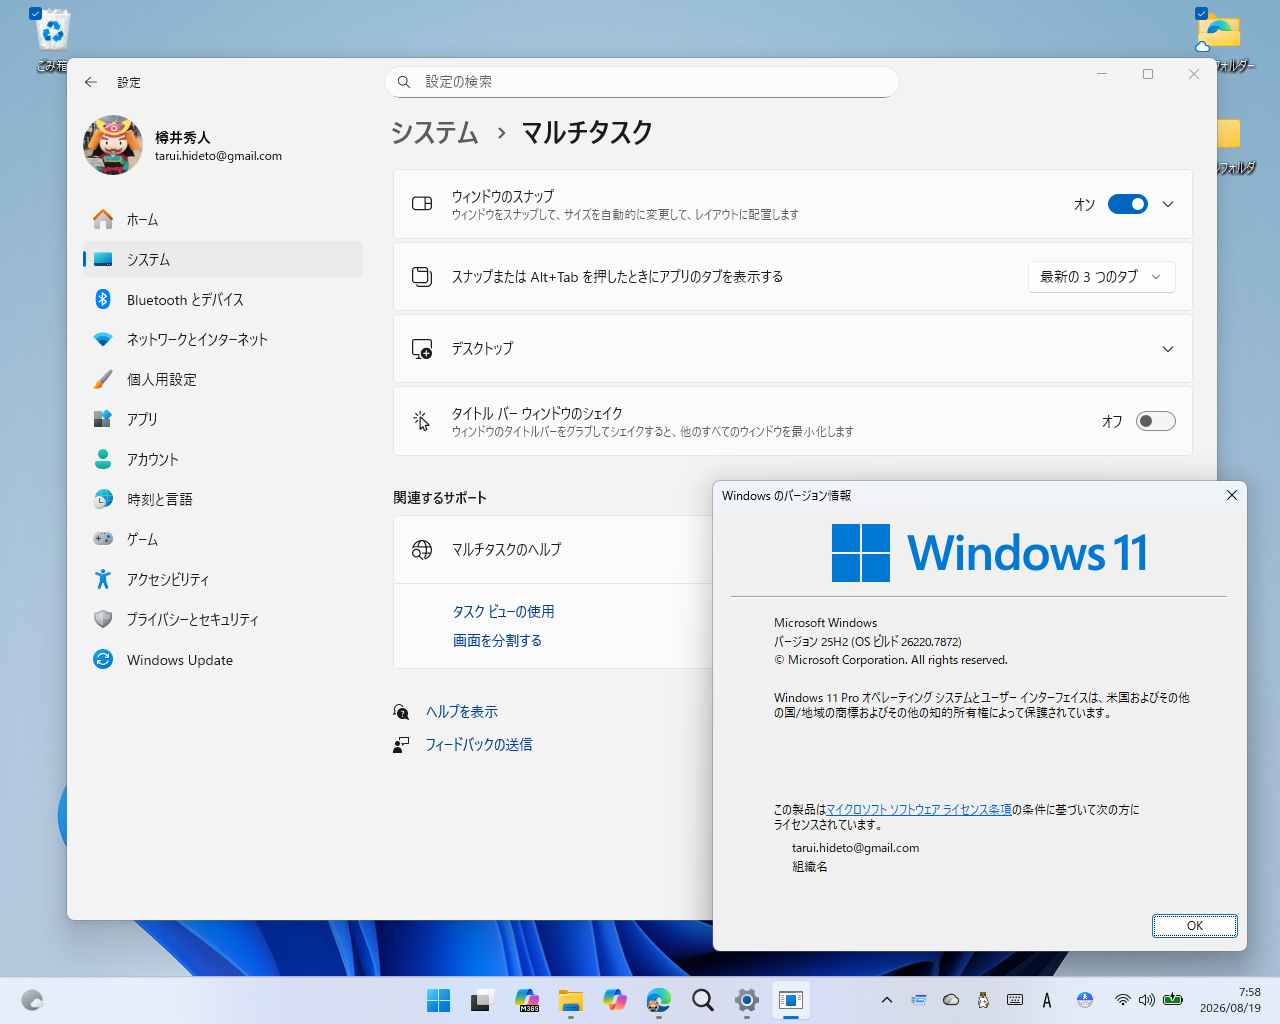Go back with the Settings back arrow
This screenshot has width=1280, height=1024.
pyautogui.click(x=91, y=82)
